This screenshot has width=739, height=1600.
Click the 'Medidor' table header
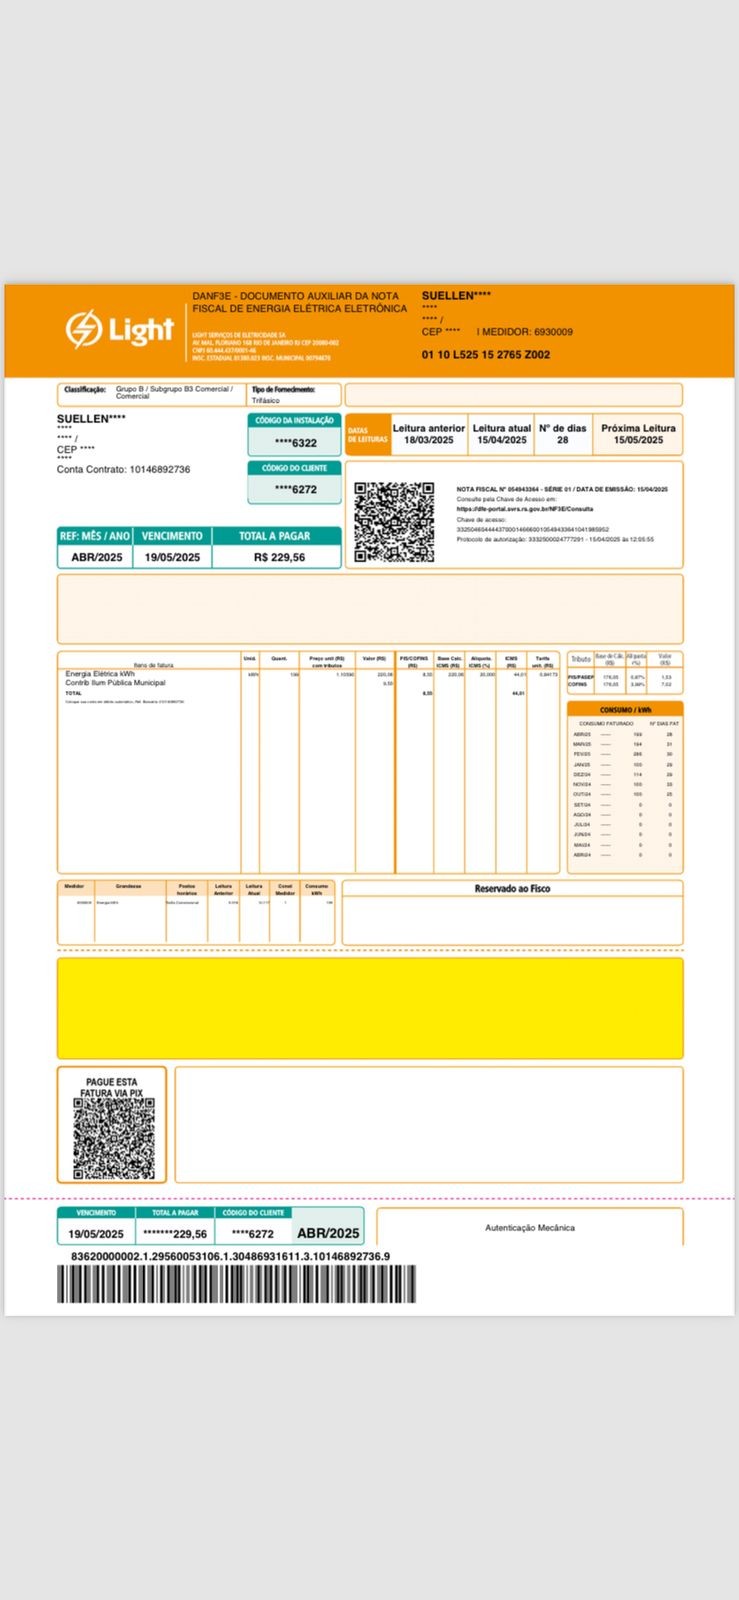tap(74, 886)
